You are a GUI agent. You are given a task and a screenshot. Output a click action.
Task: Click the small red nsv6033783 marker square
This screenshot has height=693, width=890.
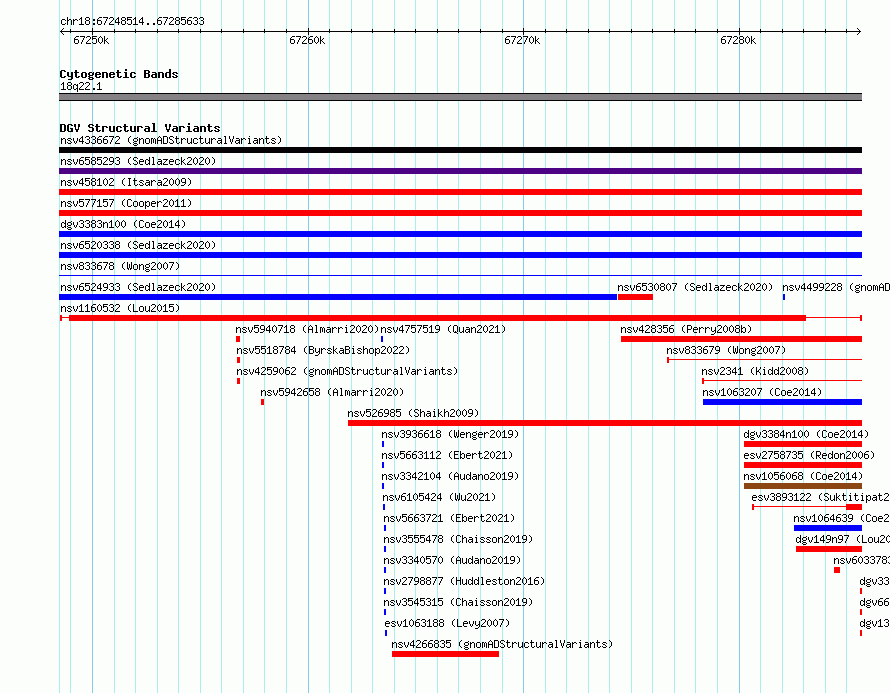pos(837,570)
